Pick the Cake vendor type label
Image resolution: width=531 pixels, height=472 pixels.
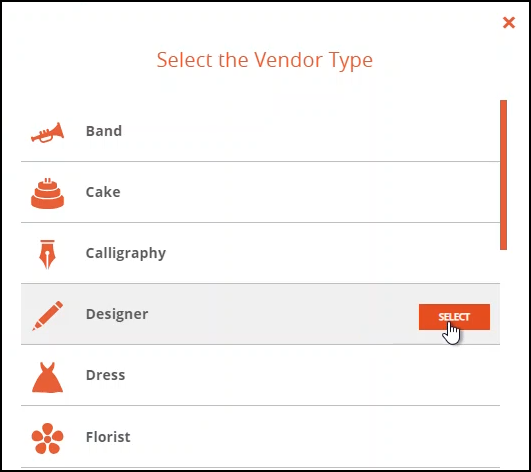[x=103, y=192]
